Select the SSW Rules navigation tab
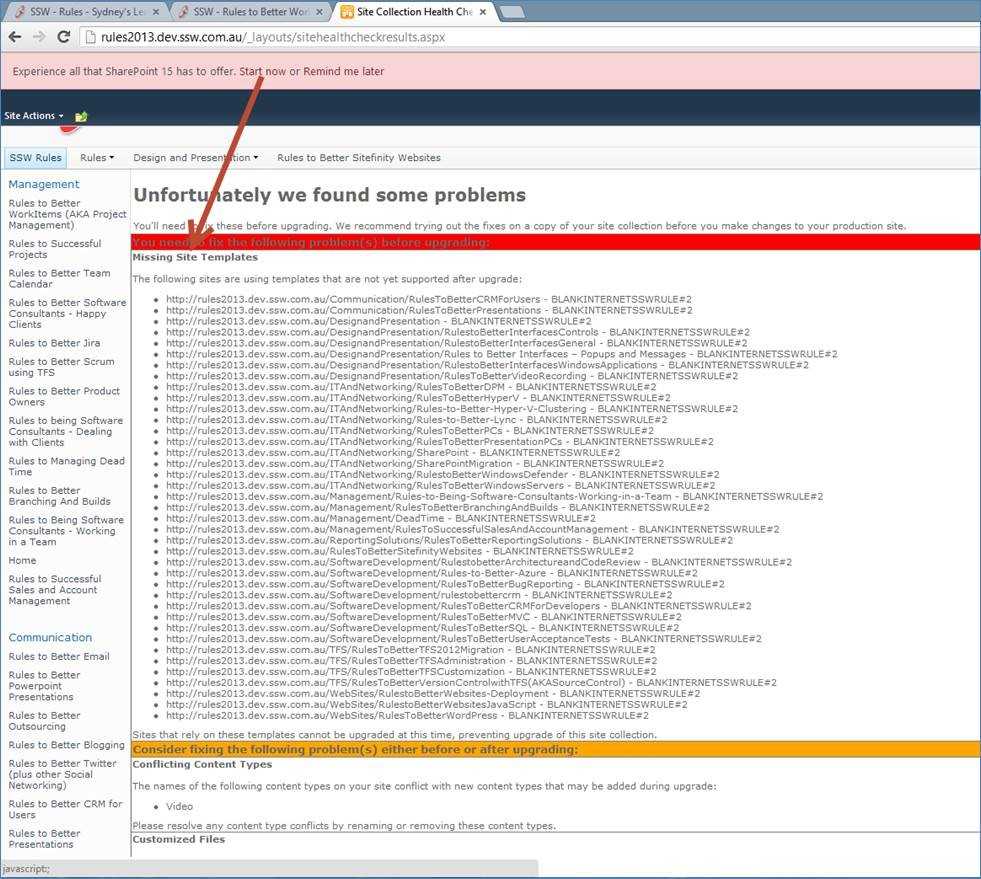Image resolution: width=981 pixels, height=879 pixels. 35,158
